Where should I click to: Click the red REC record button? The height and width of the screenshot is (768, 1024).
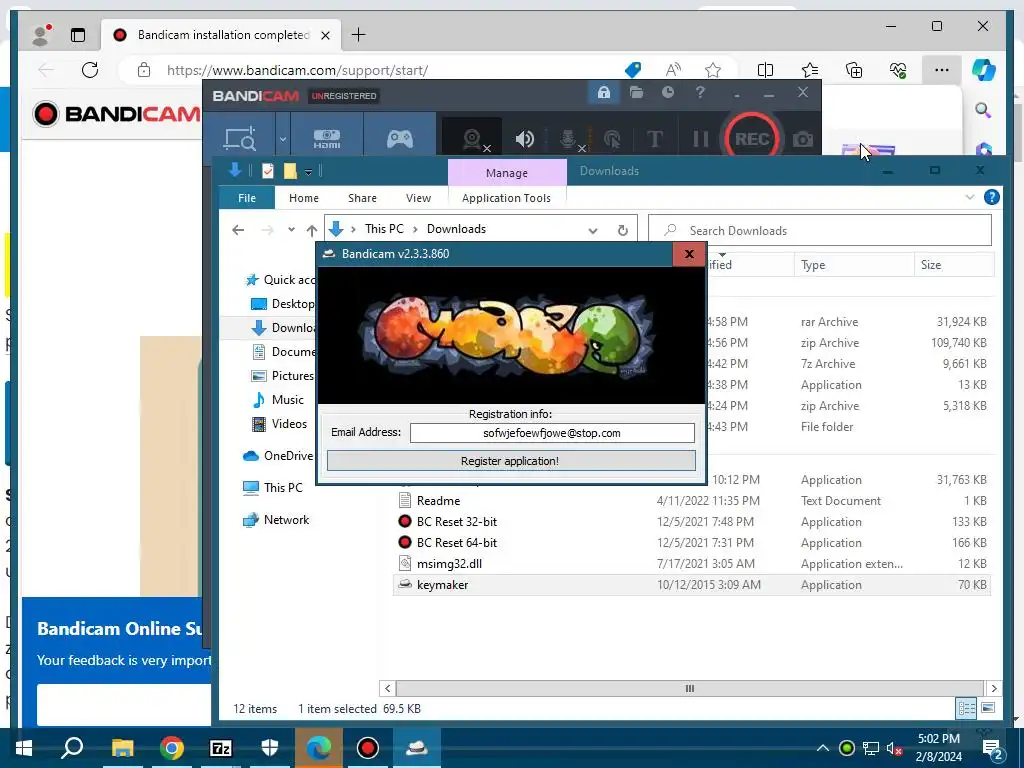tap(752, 138)
